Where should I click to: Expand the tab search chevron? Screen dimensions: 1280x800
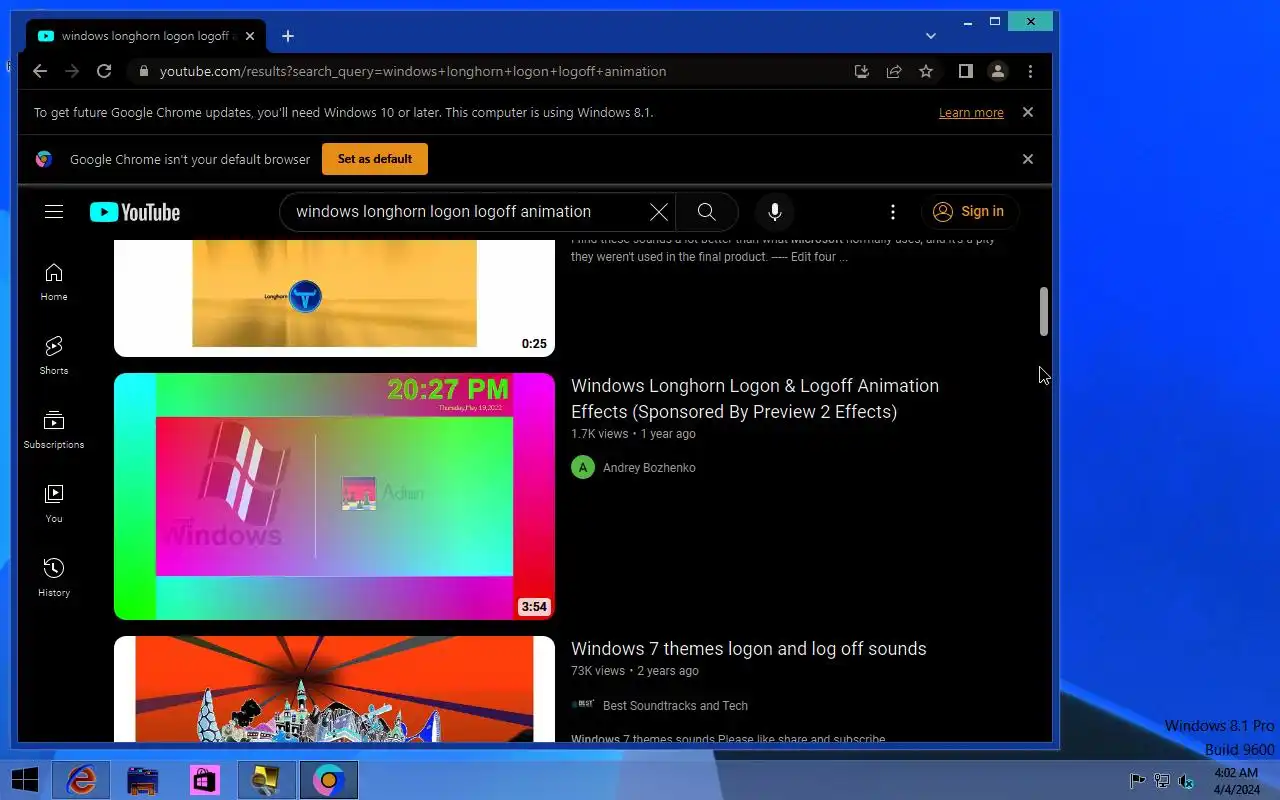click(x=931, y=36)
